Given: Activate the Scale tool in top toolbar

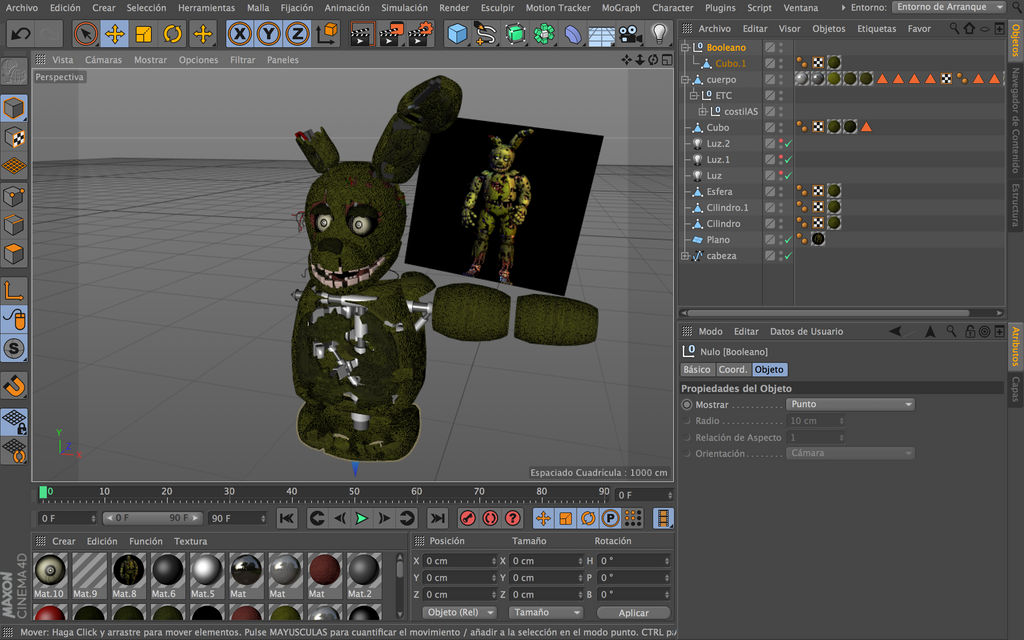Looking at the screenshot, I should coord(144,34).
